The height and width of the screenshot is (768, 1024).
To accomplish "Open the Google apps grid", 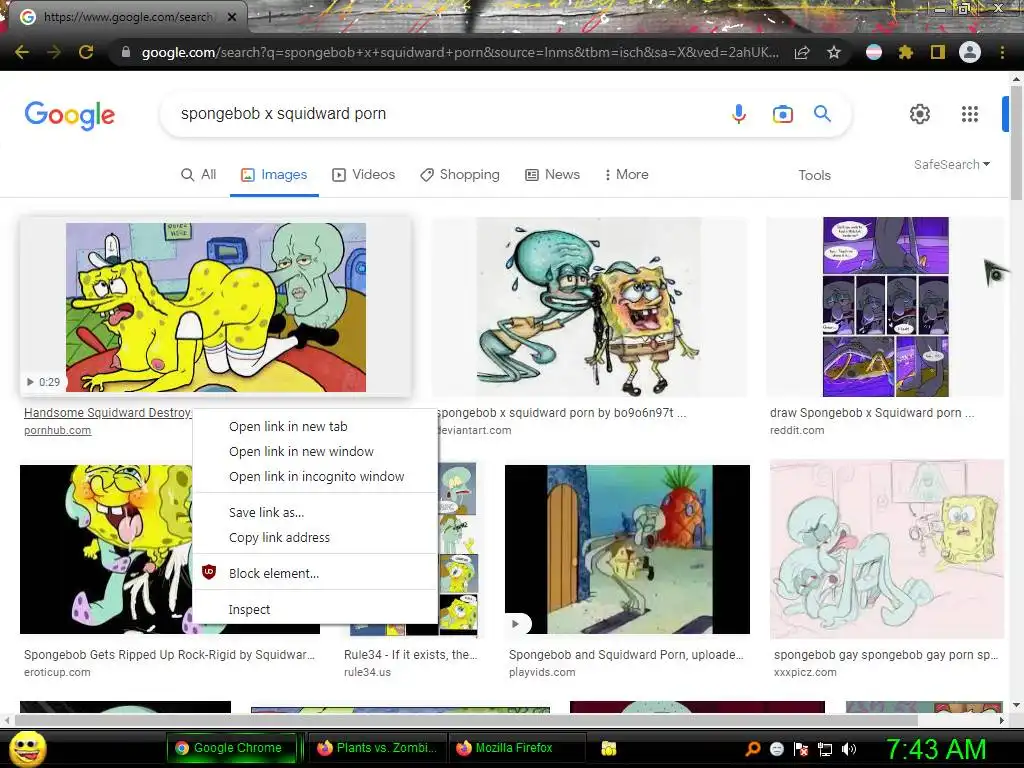I will pos(970,114).
